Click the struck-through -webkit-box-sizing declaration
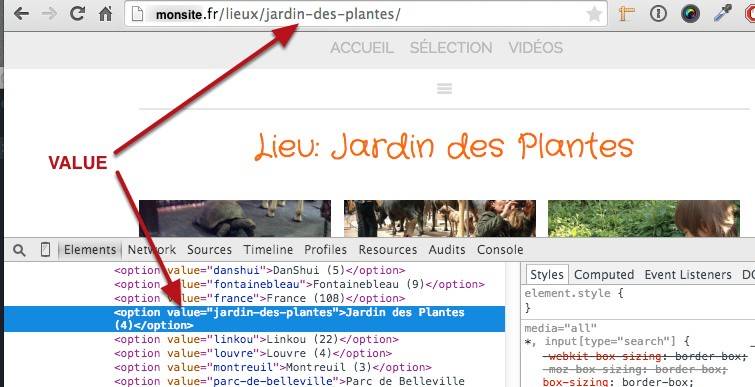Image resolution: width=755 pixels, height=387 pixels. pos(645,357)
